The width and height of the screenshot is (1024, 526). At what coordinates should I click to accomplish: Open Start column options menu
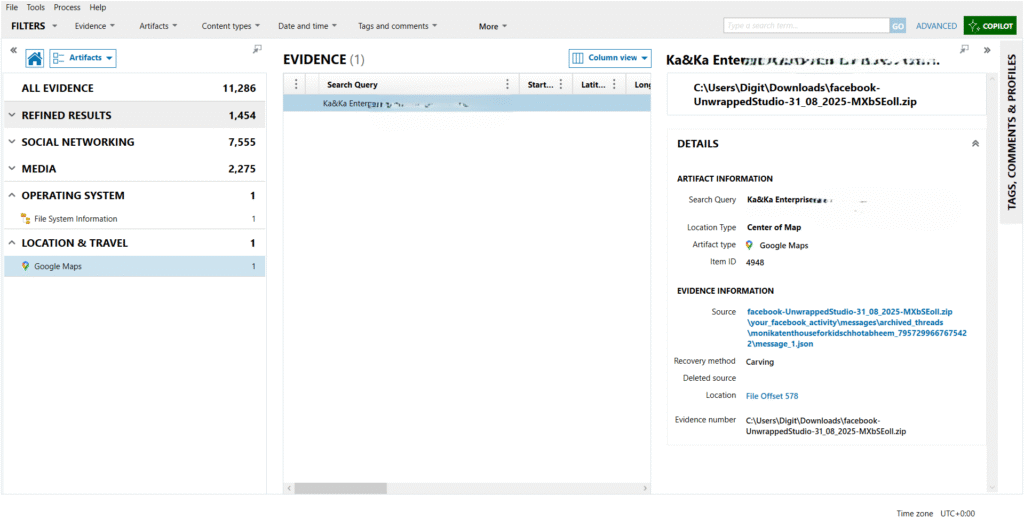[x=560, y=84]
